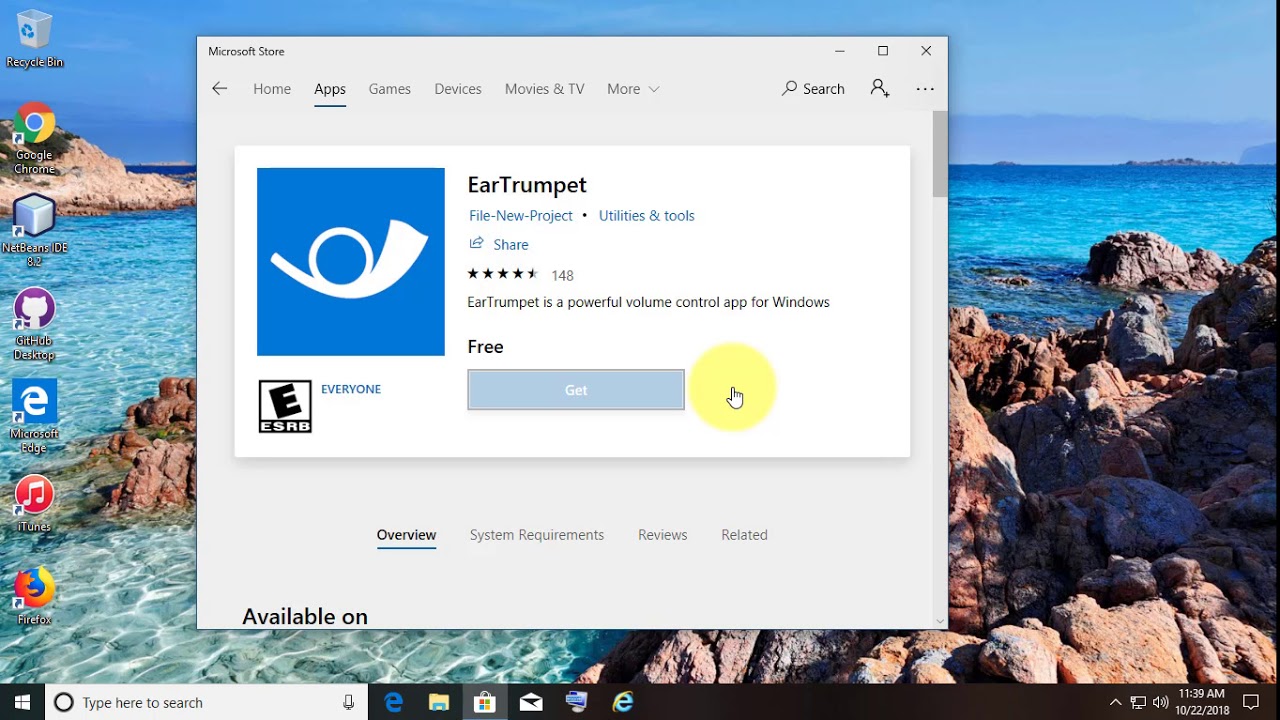
Task: Open the Action Center notifications icon
Action: click(1251, 702)
